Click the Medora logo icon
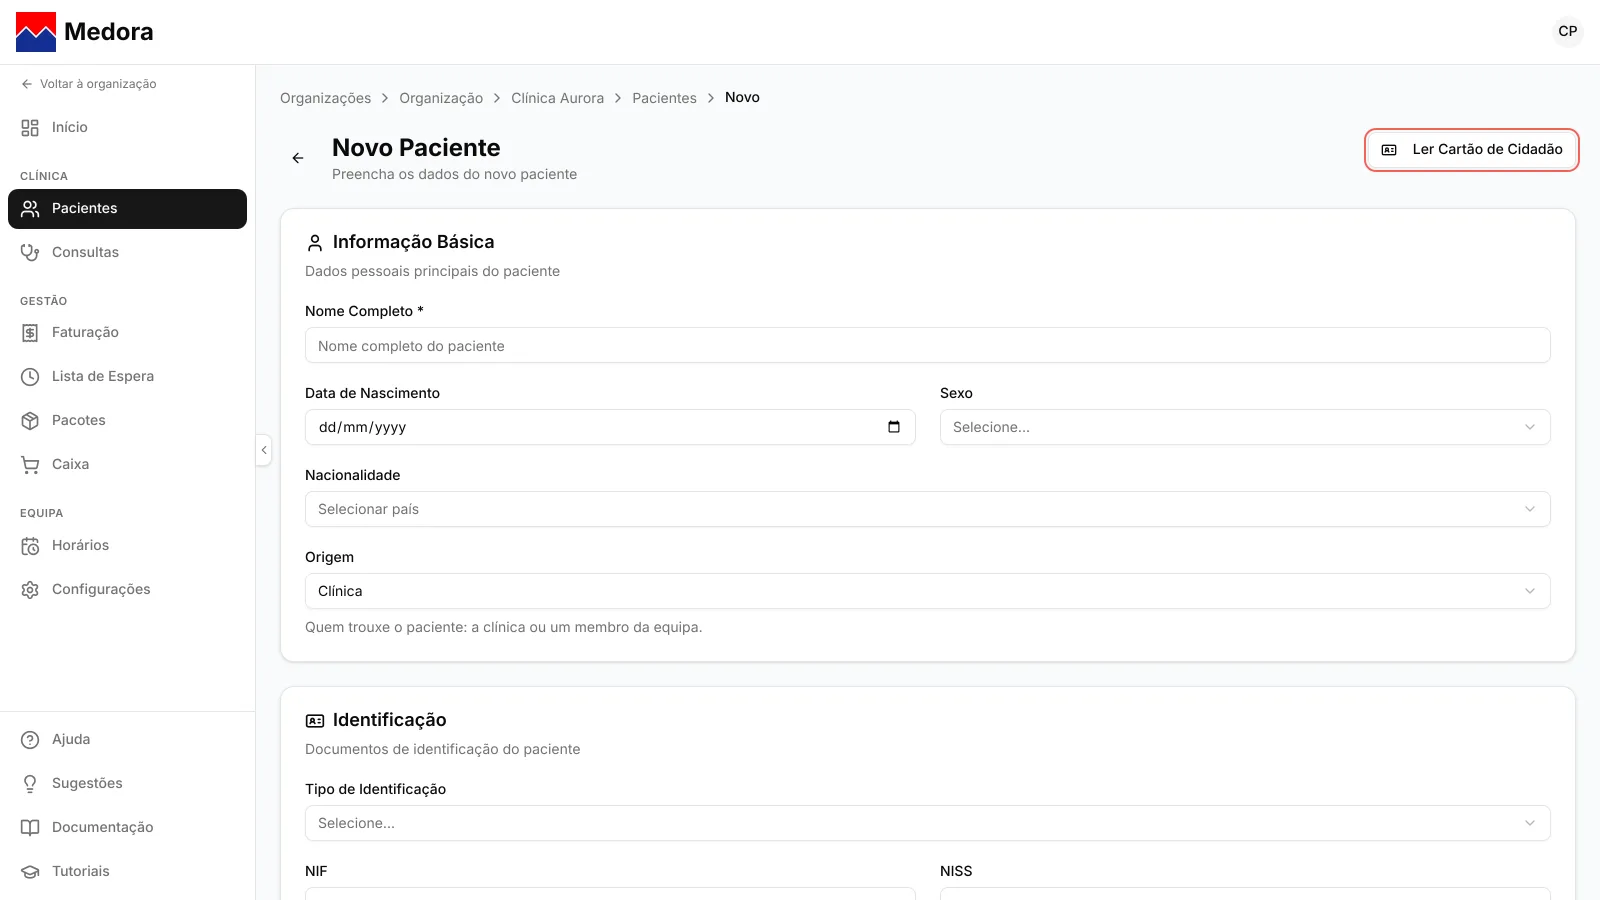This screenshot has height=900, width=1600. pos(36,32)
